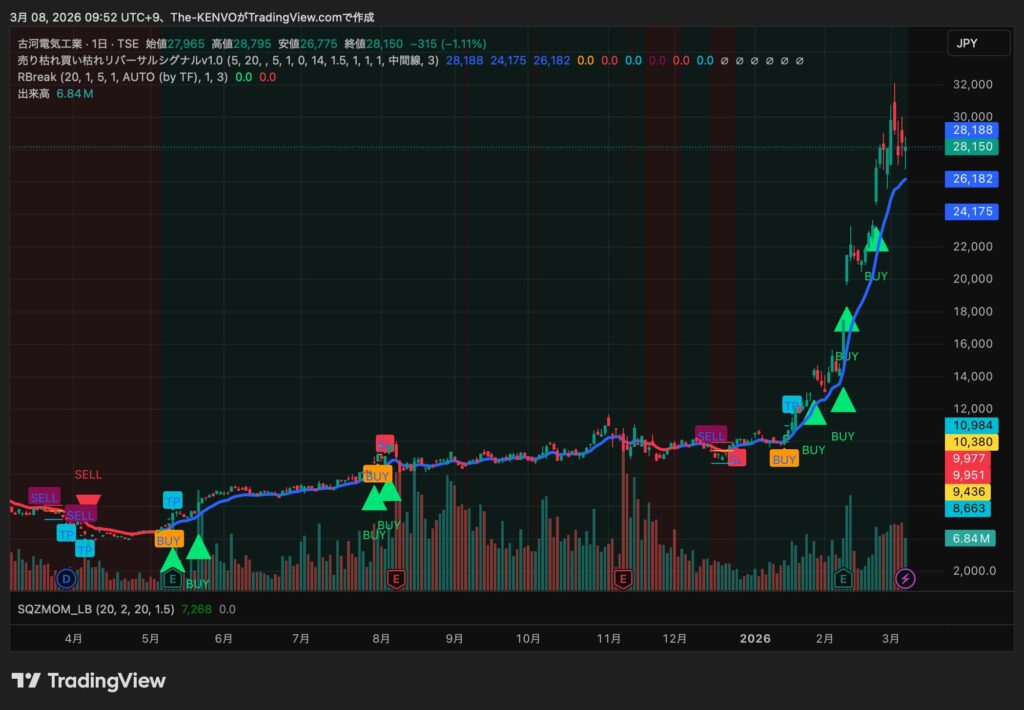This screenshot has height=710, width=1024.
Task: Click the blue dividend D marker
Action: tap(67, 578)
